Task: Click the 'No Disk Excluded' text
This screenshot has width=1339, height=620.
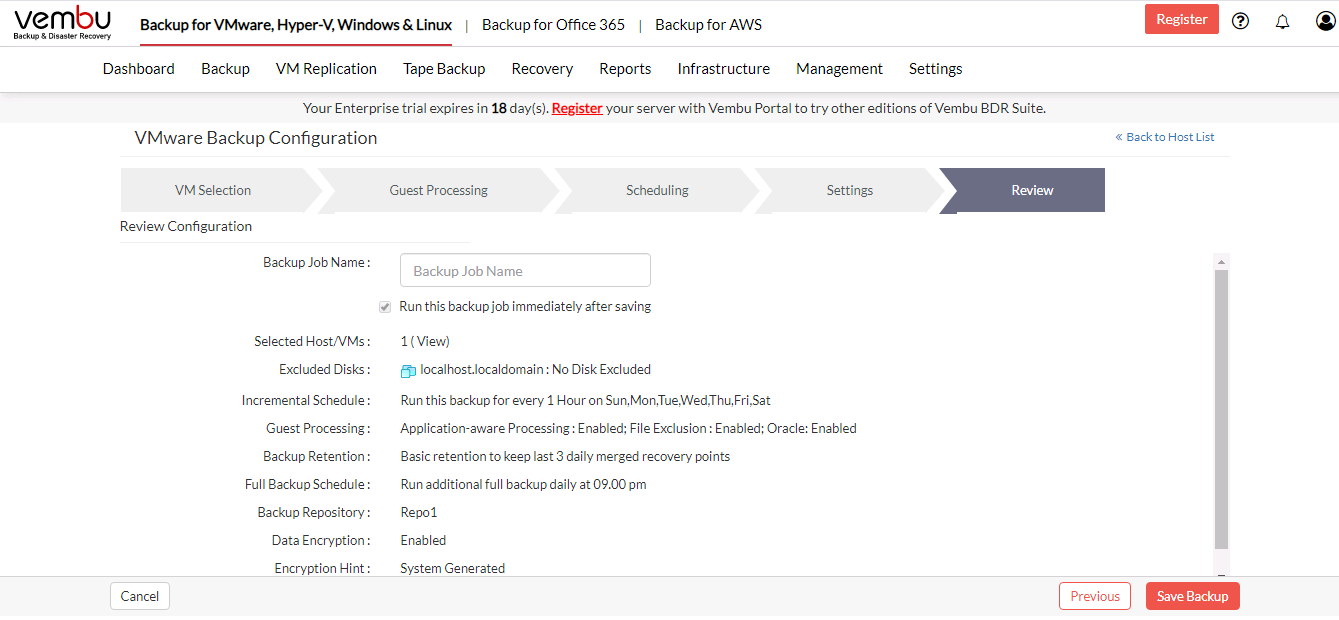Action: pyautogui.click(x=601, y=370)
